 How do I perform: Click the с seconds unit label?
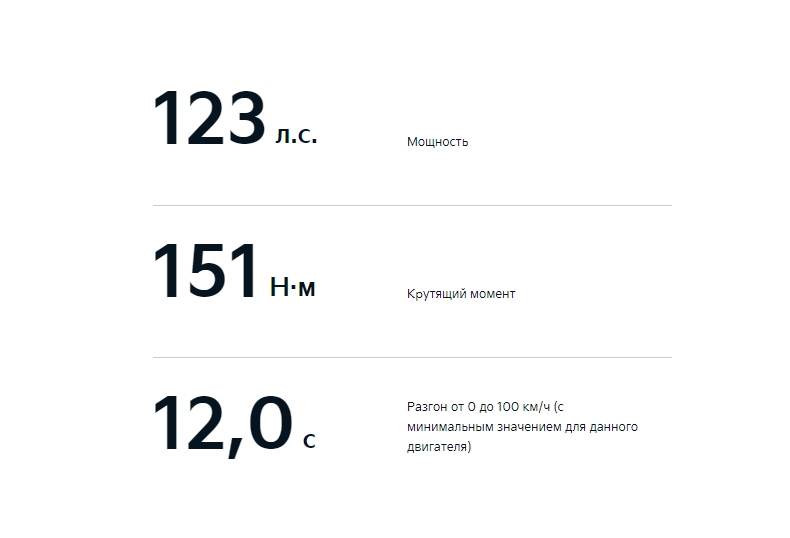coord(309,441)
